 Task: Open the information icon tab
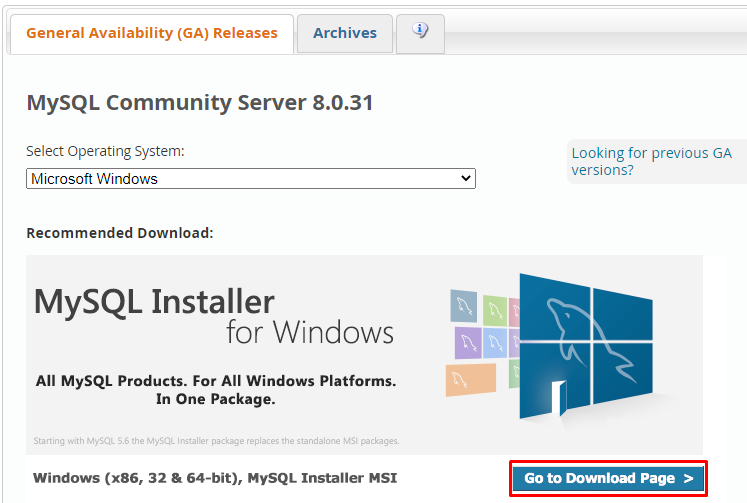click(x=420, y=34)
